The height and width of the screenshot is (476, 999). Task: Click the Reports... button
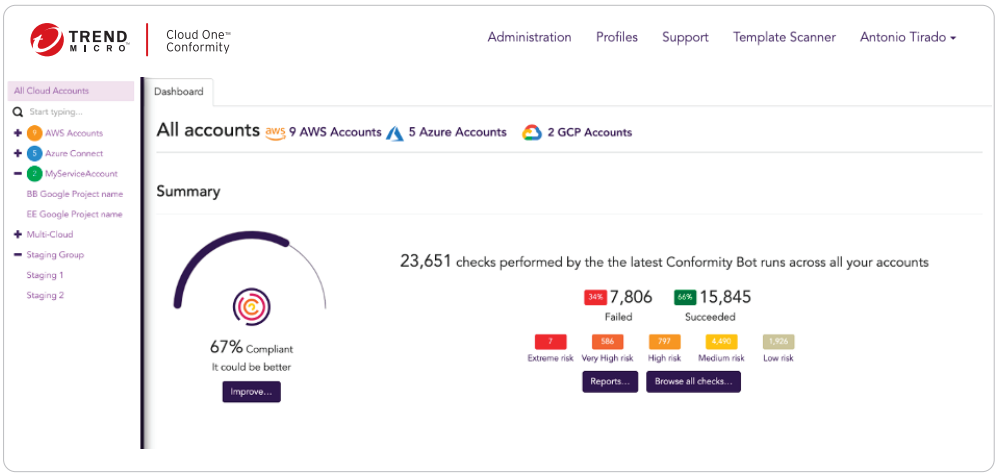[x=610, y=382]
